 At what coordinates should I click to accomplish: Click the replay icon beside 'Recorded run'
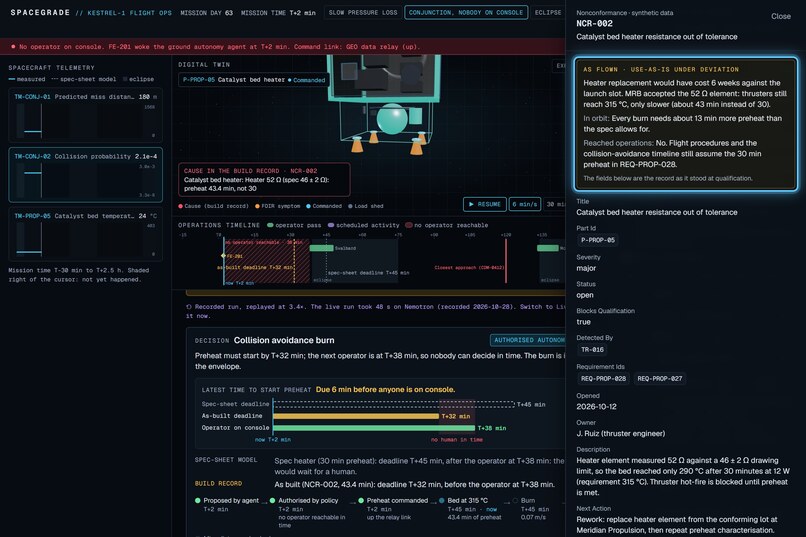189,307
